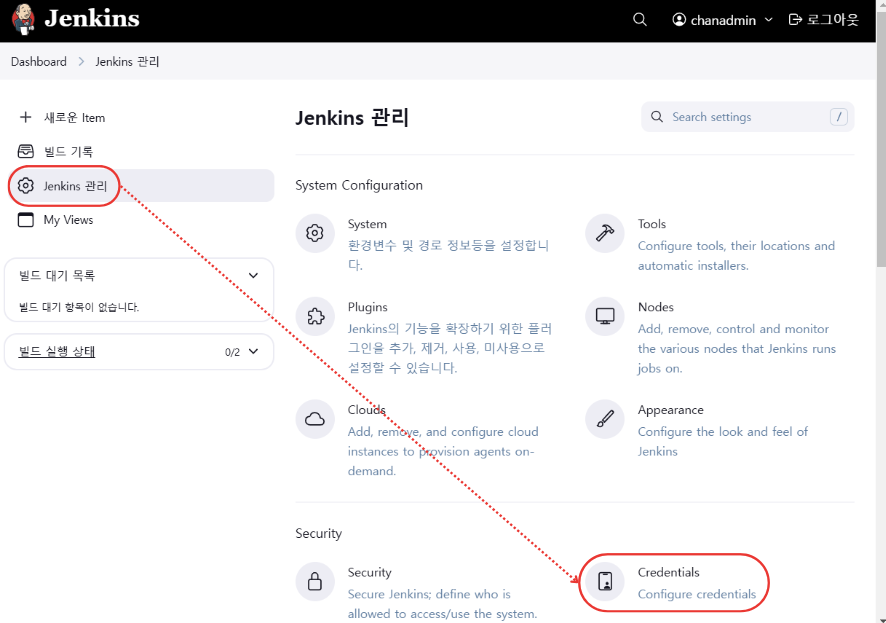This screenshot has width=886, height=623.
Task: Open the System gear icon
Action: pyautogui.click(x=315, y=233)
